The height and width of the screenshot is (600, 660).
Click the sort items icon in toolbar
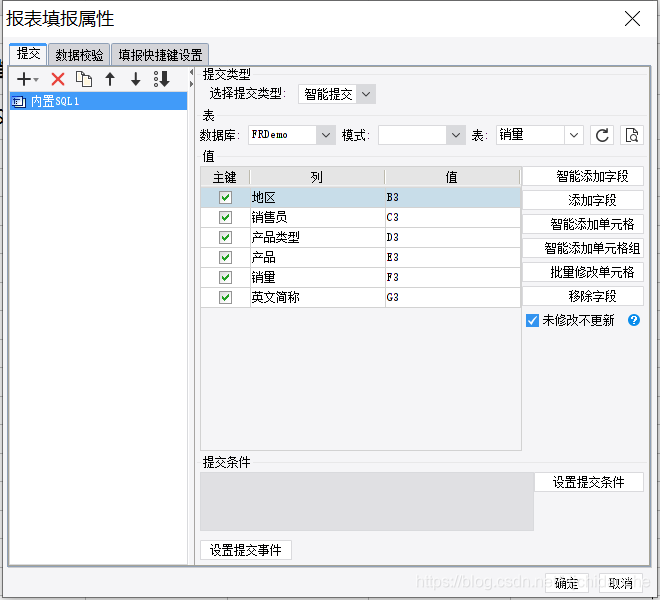162,79
